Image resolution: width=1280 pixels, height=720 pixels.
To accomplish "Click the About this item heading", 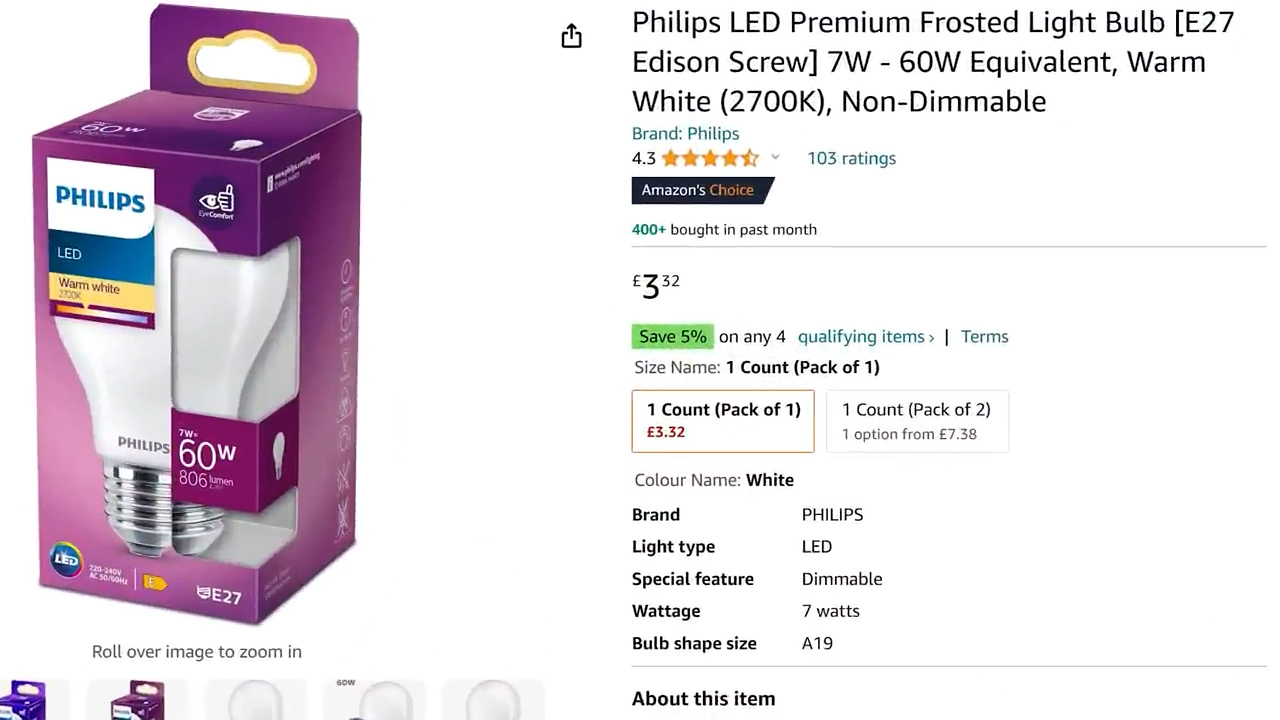I will point(703,698).
